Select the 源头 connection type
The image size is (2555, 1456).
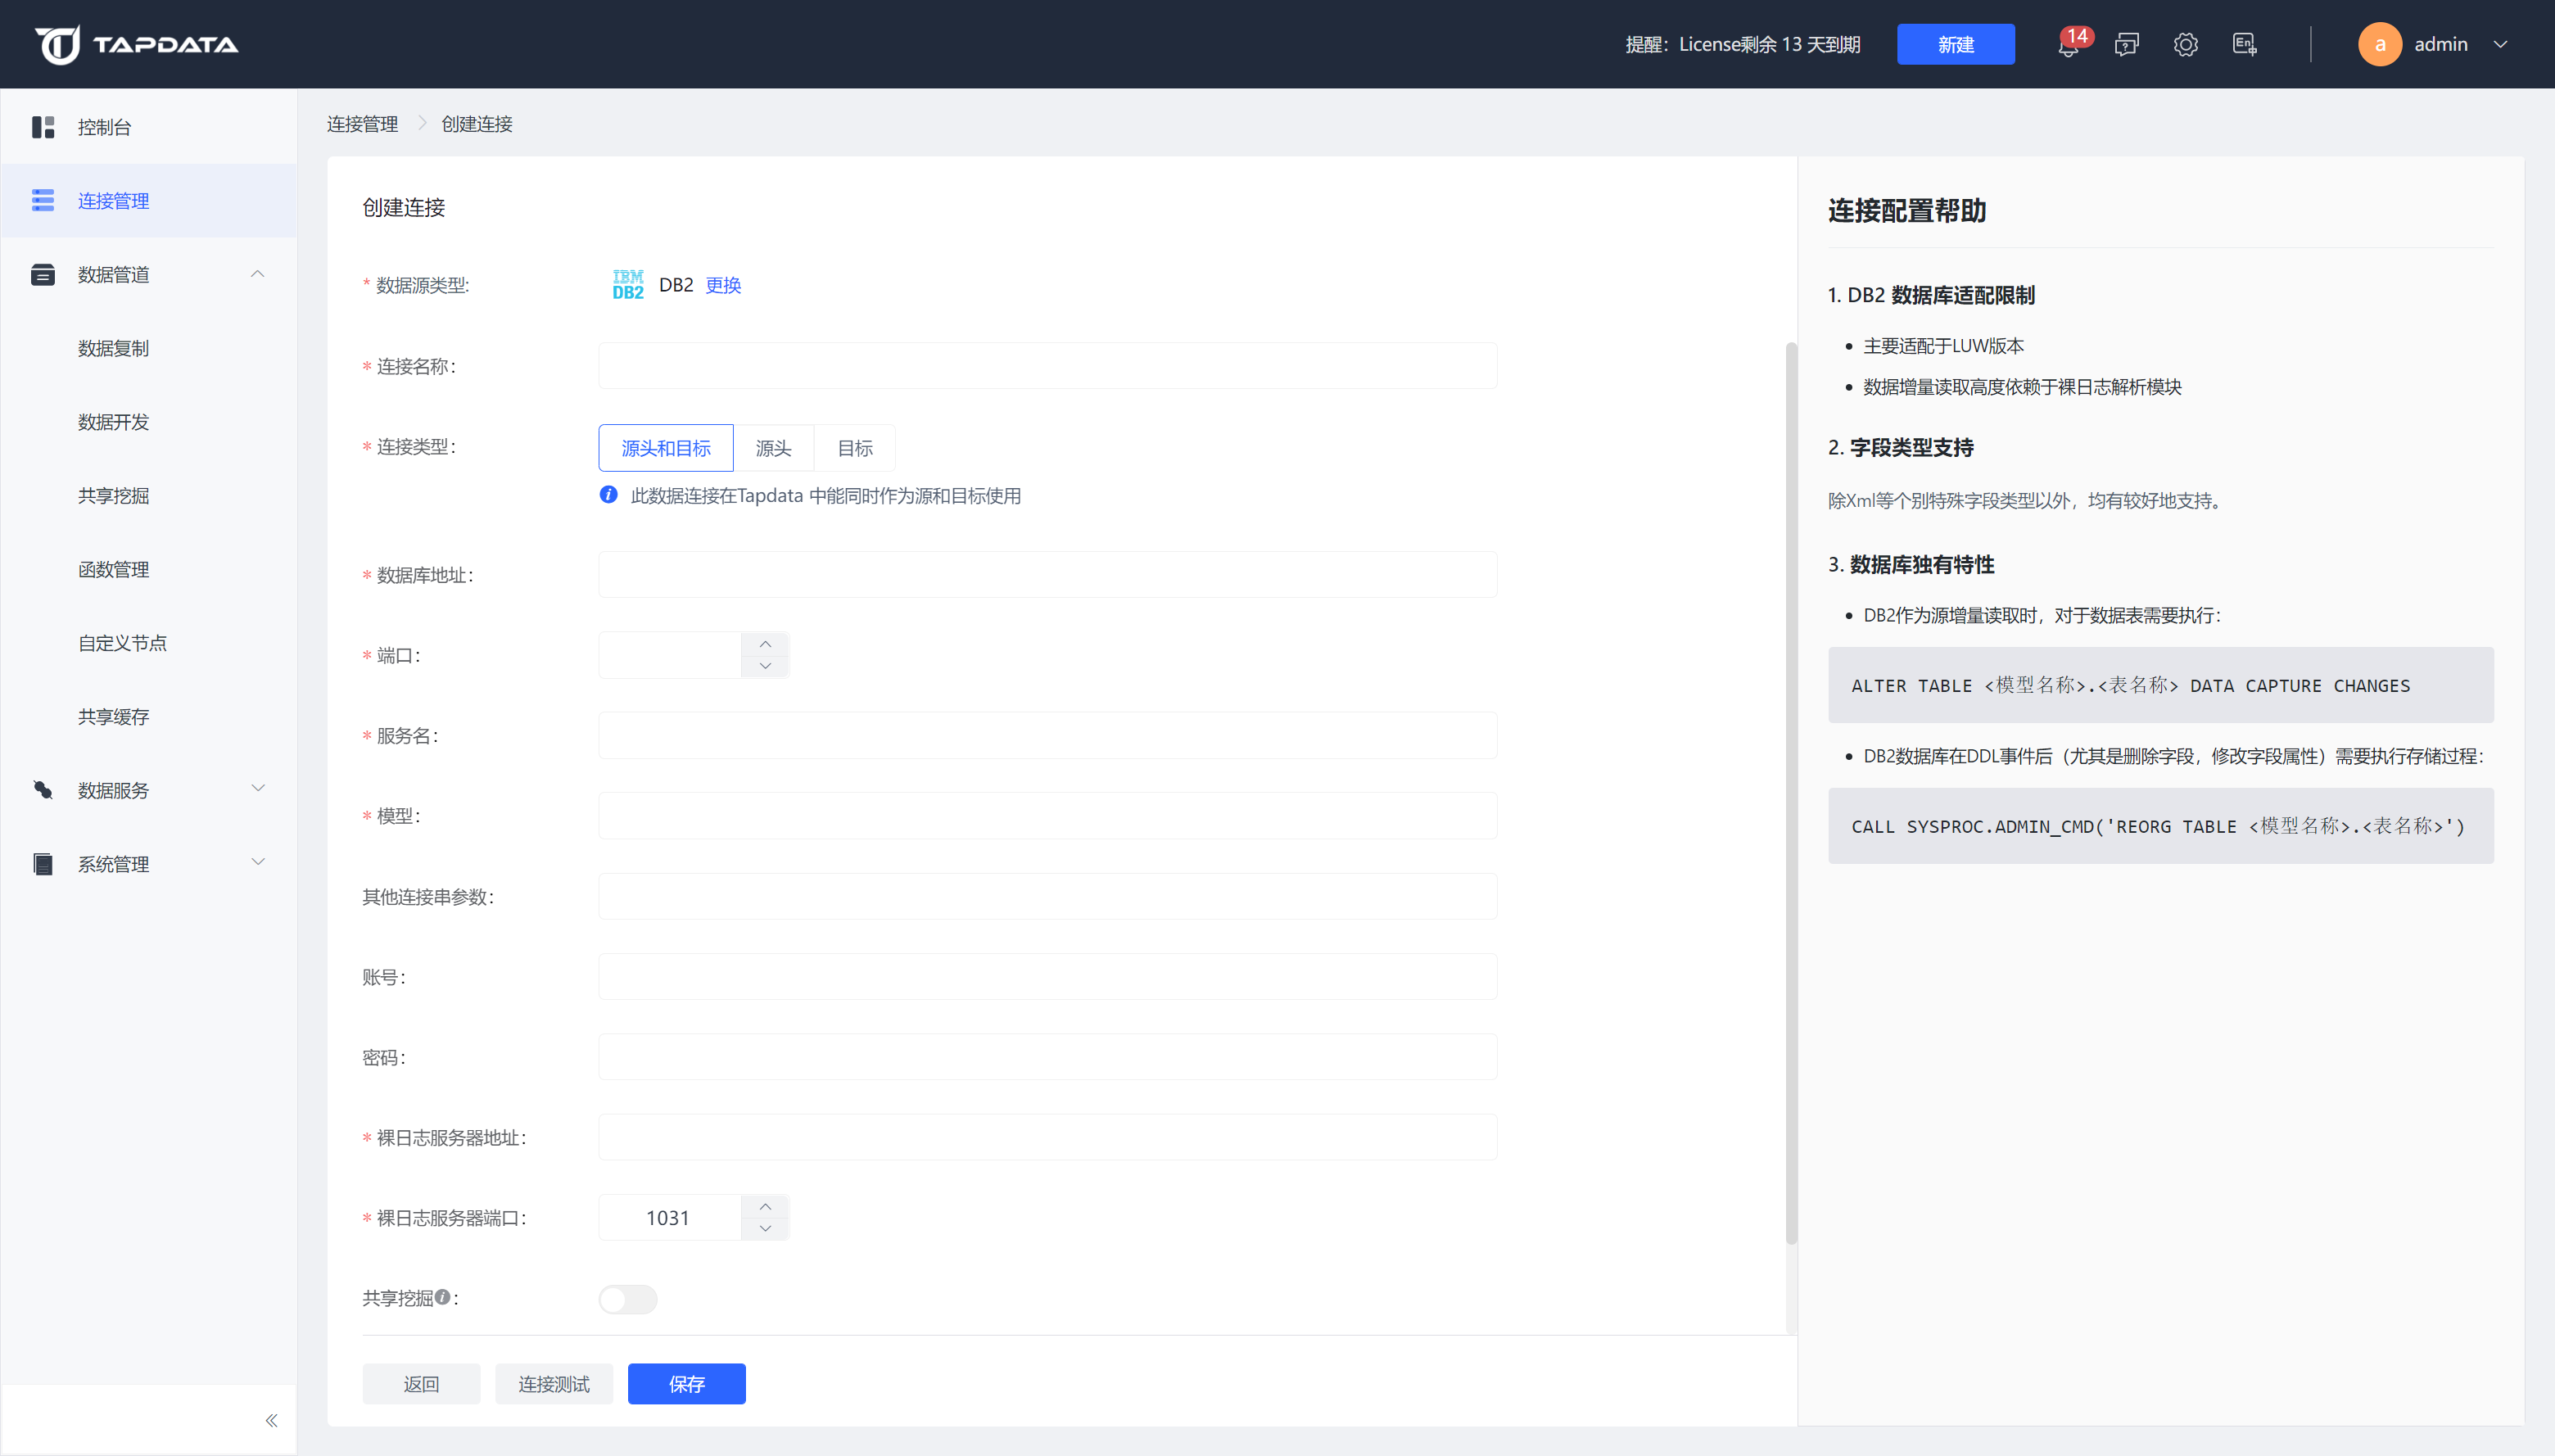pos(773,448)
